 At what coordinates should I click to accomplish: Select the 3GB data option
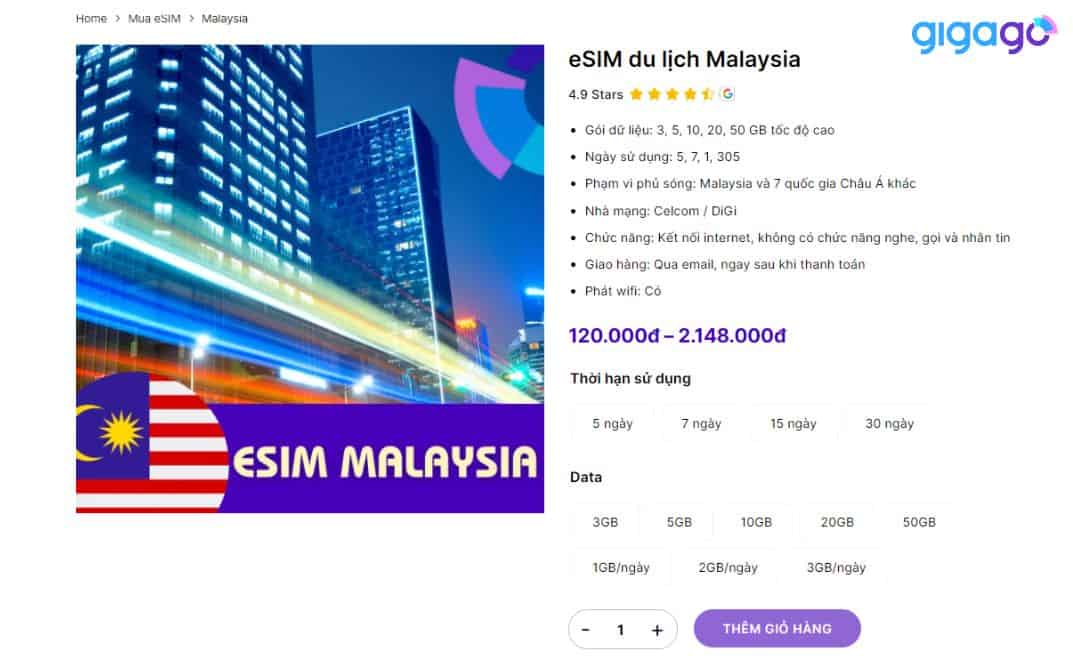click(x=605, y=522)
